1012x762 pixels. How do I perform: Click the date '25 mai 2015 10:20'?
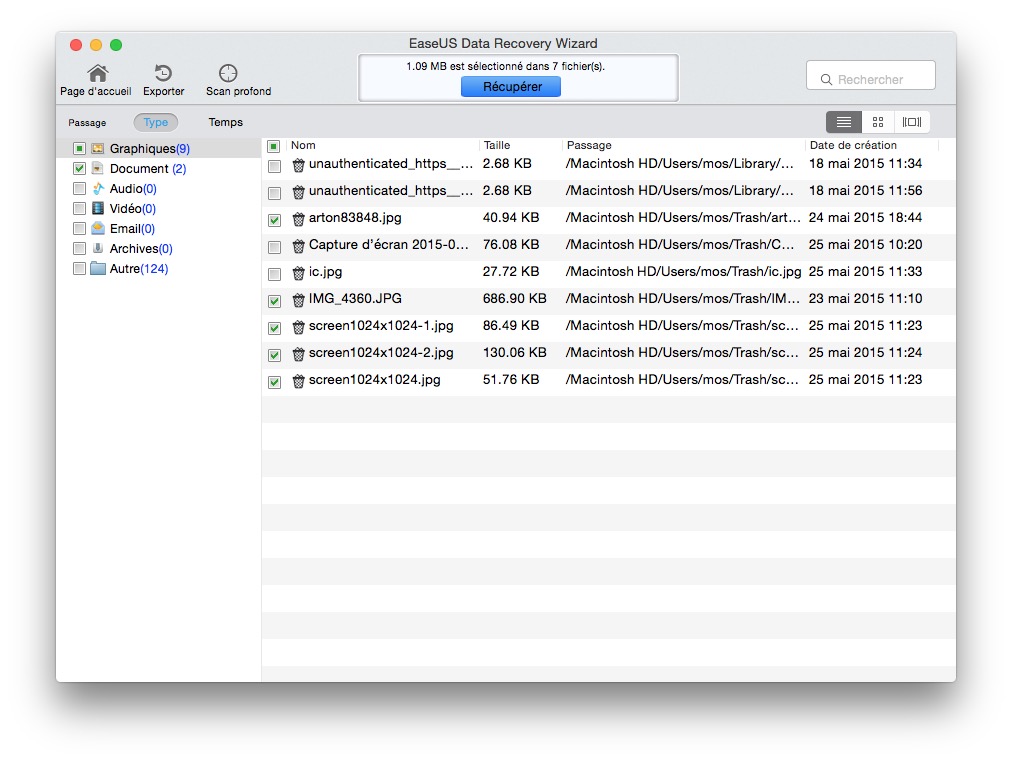tap(865, 245)
